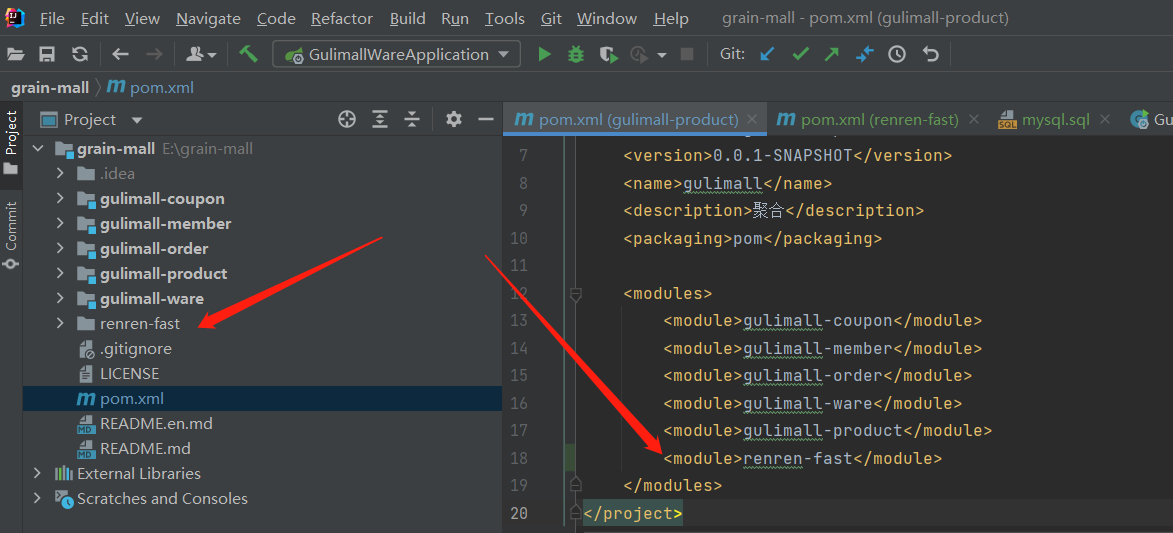Image resolution: width=1173 pixels, height=533 pixels.
Task: Navigate back with the left arrow icon
Action: click(120, 55)
